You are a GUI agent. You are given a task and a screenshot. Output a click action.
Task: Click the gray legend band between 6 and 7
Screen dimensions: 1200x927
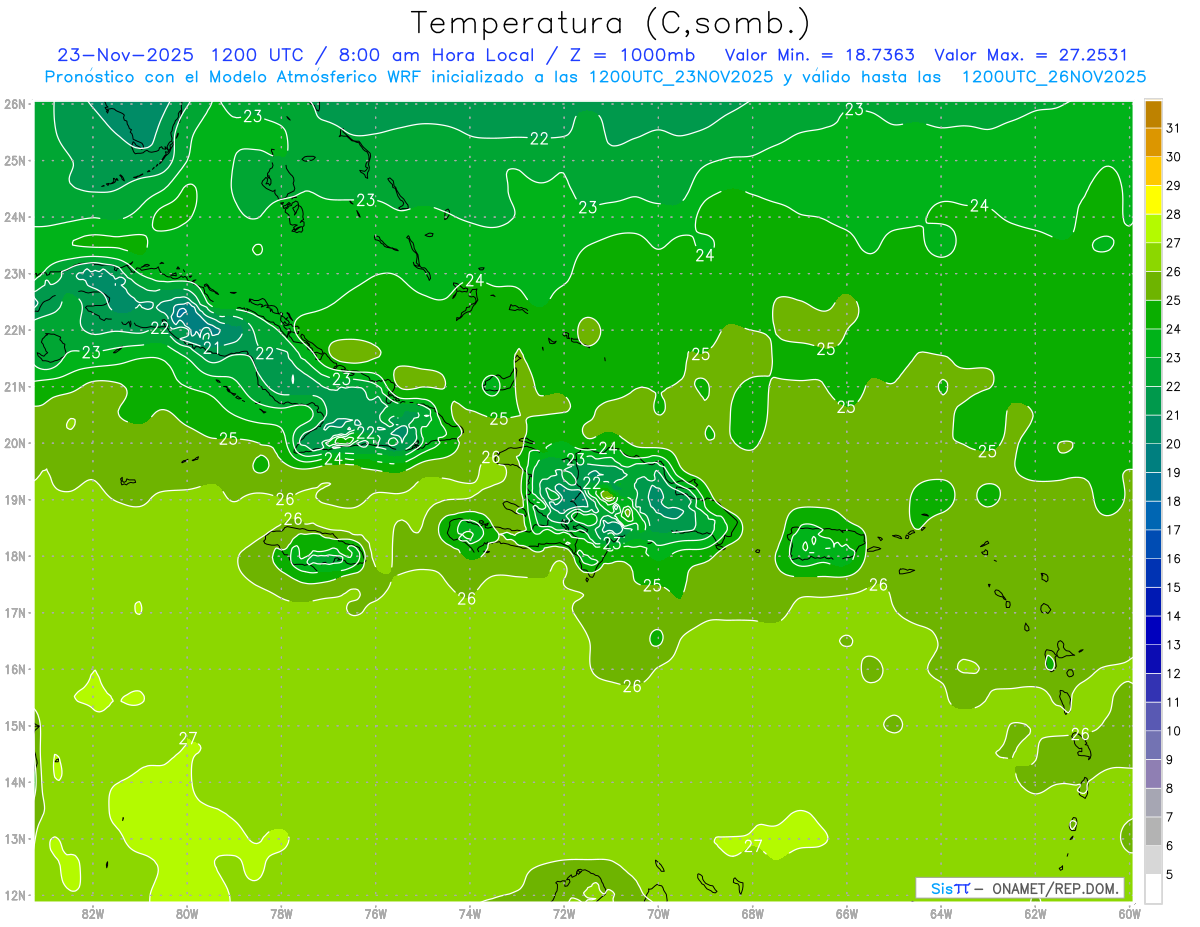1153,831
